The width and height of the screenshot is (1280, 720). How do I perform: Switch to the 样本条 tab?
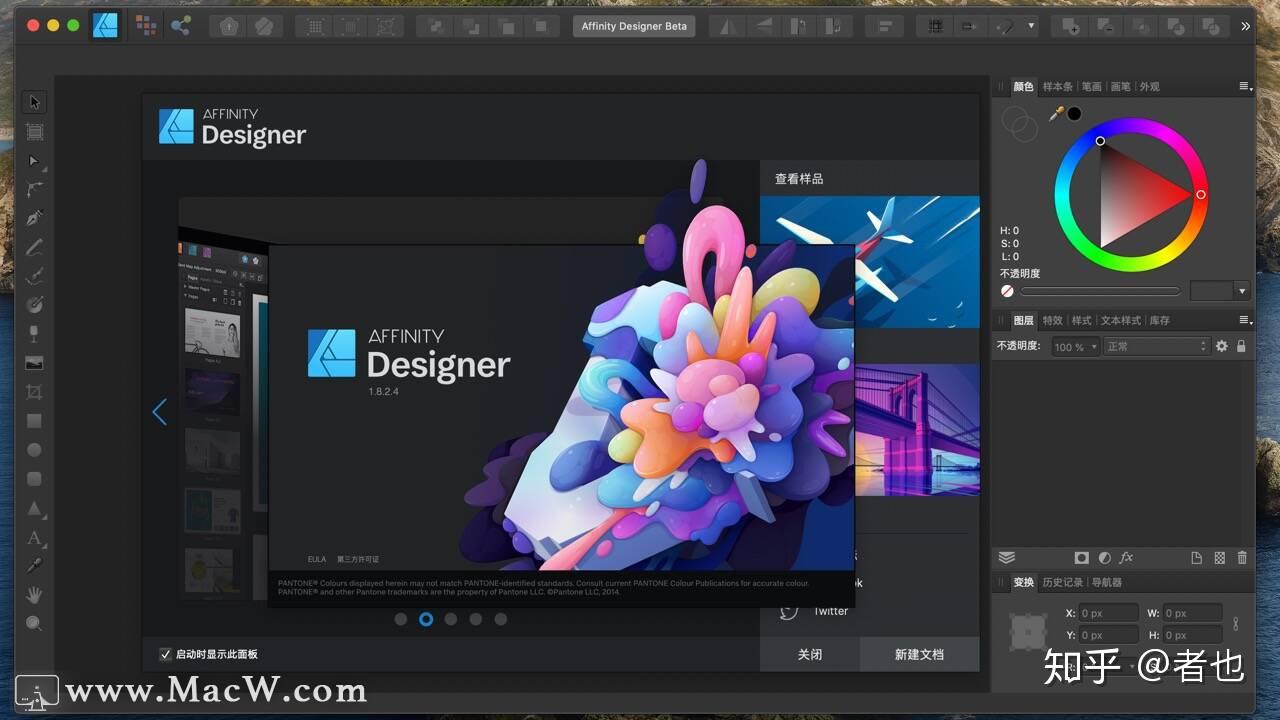(1058, 87)
